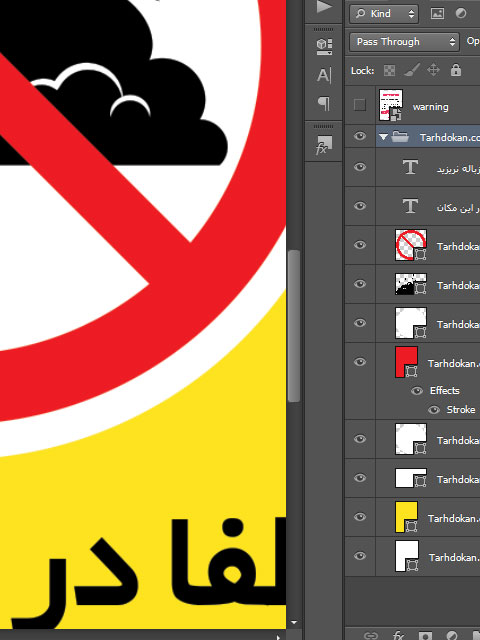This screenshot has height=640, width=480.
Task: Add a layer mask icon
Action: point(425,636)
